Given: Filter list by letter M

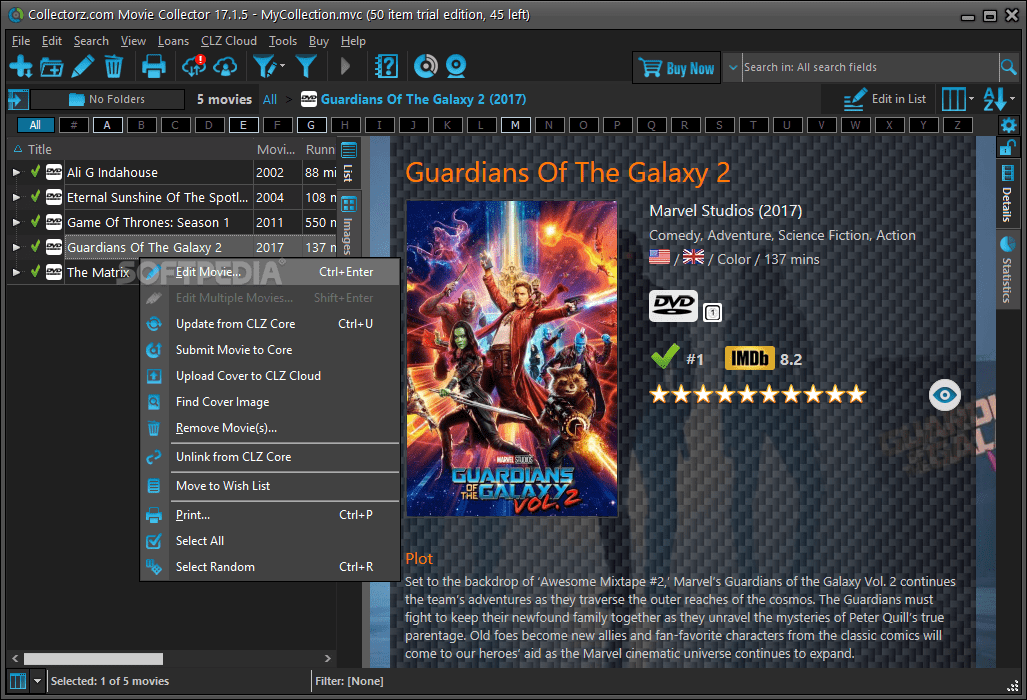Looking at the screenshot, I should (515, 125).
